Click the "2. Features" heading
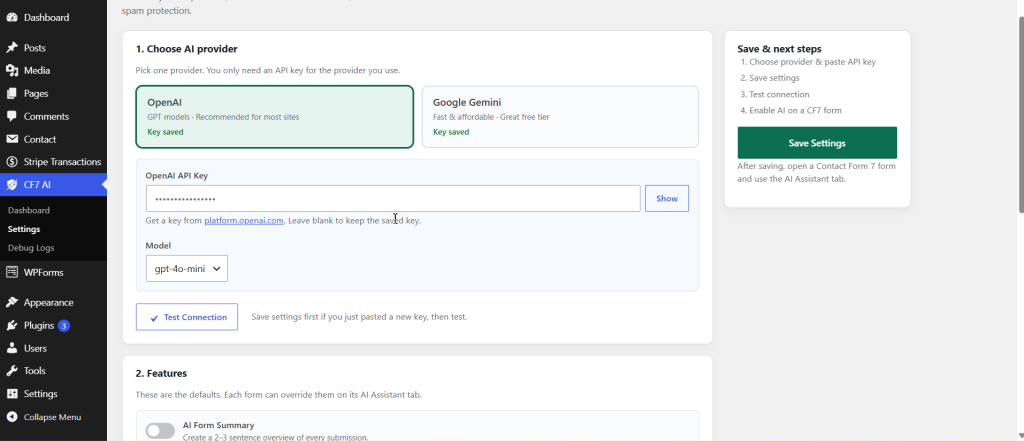 (161, 373)
